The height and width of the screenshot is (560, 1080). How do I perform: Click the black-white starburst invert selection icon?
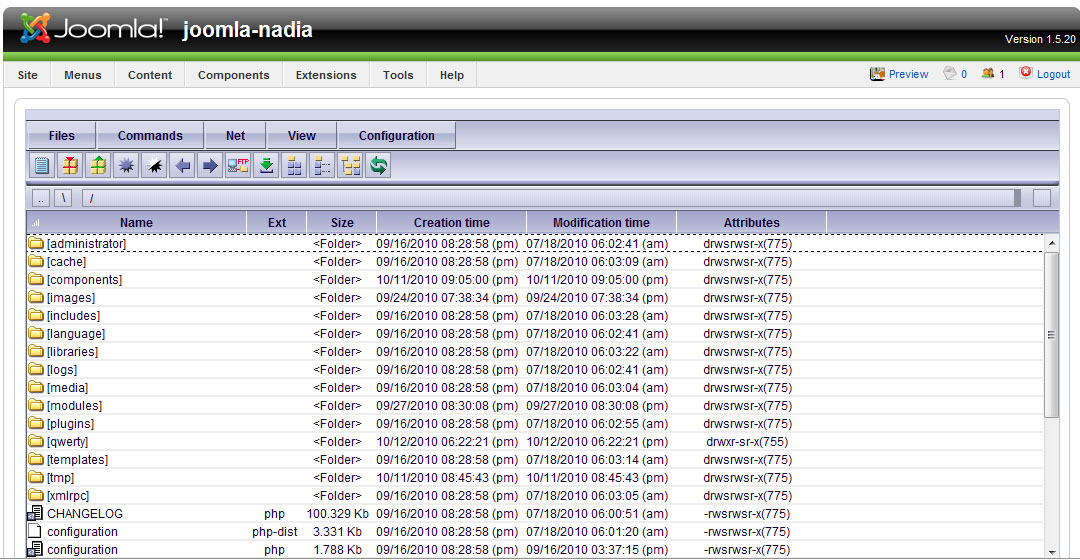154,166
